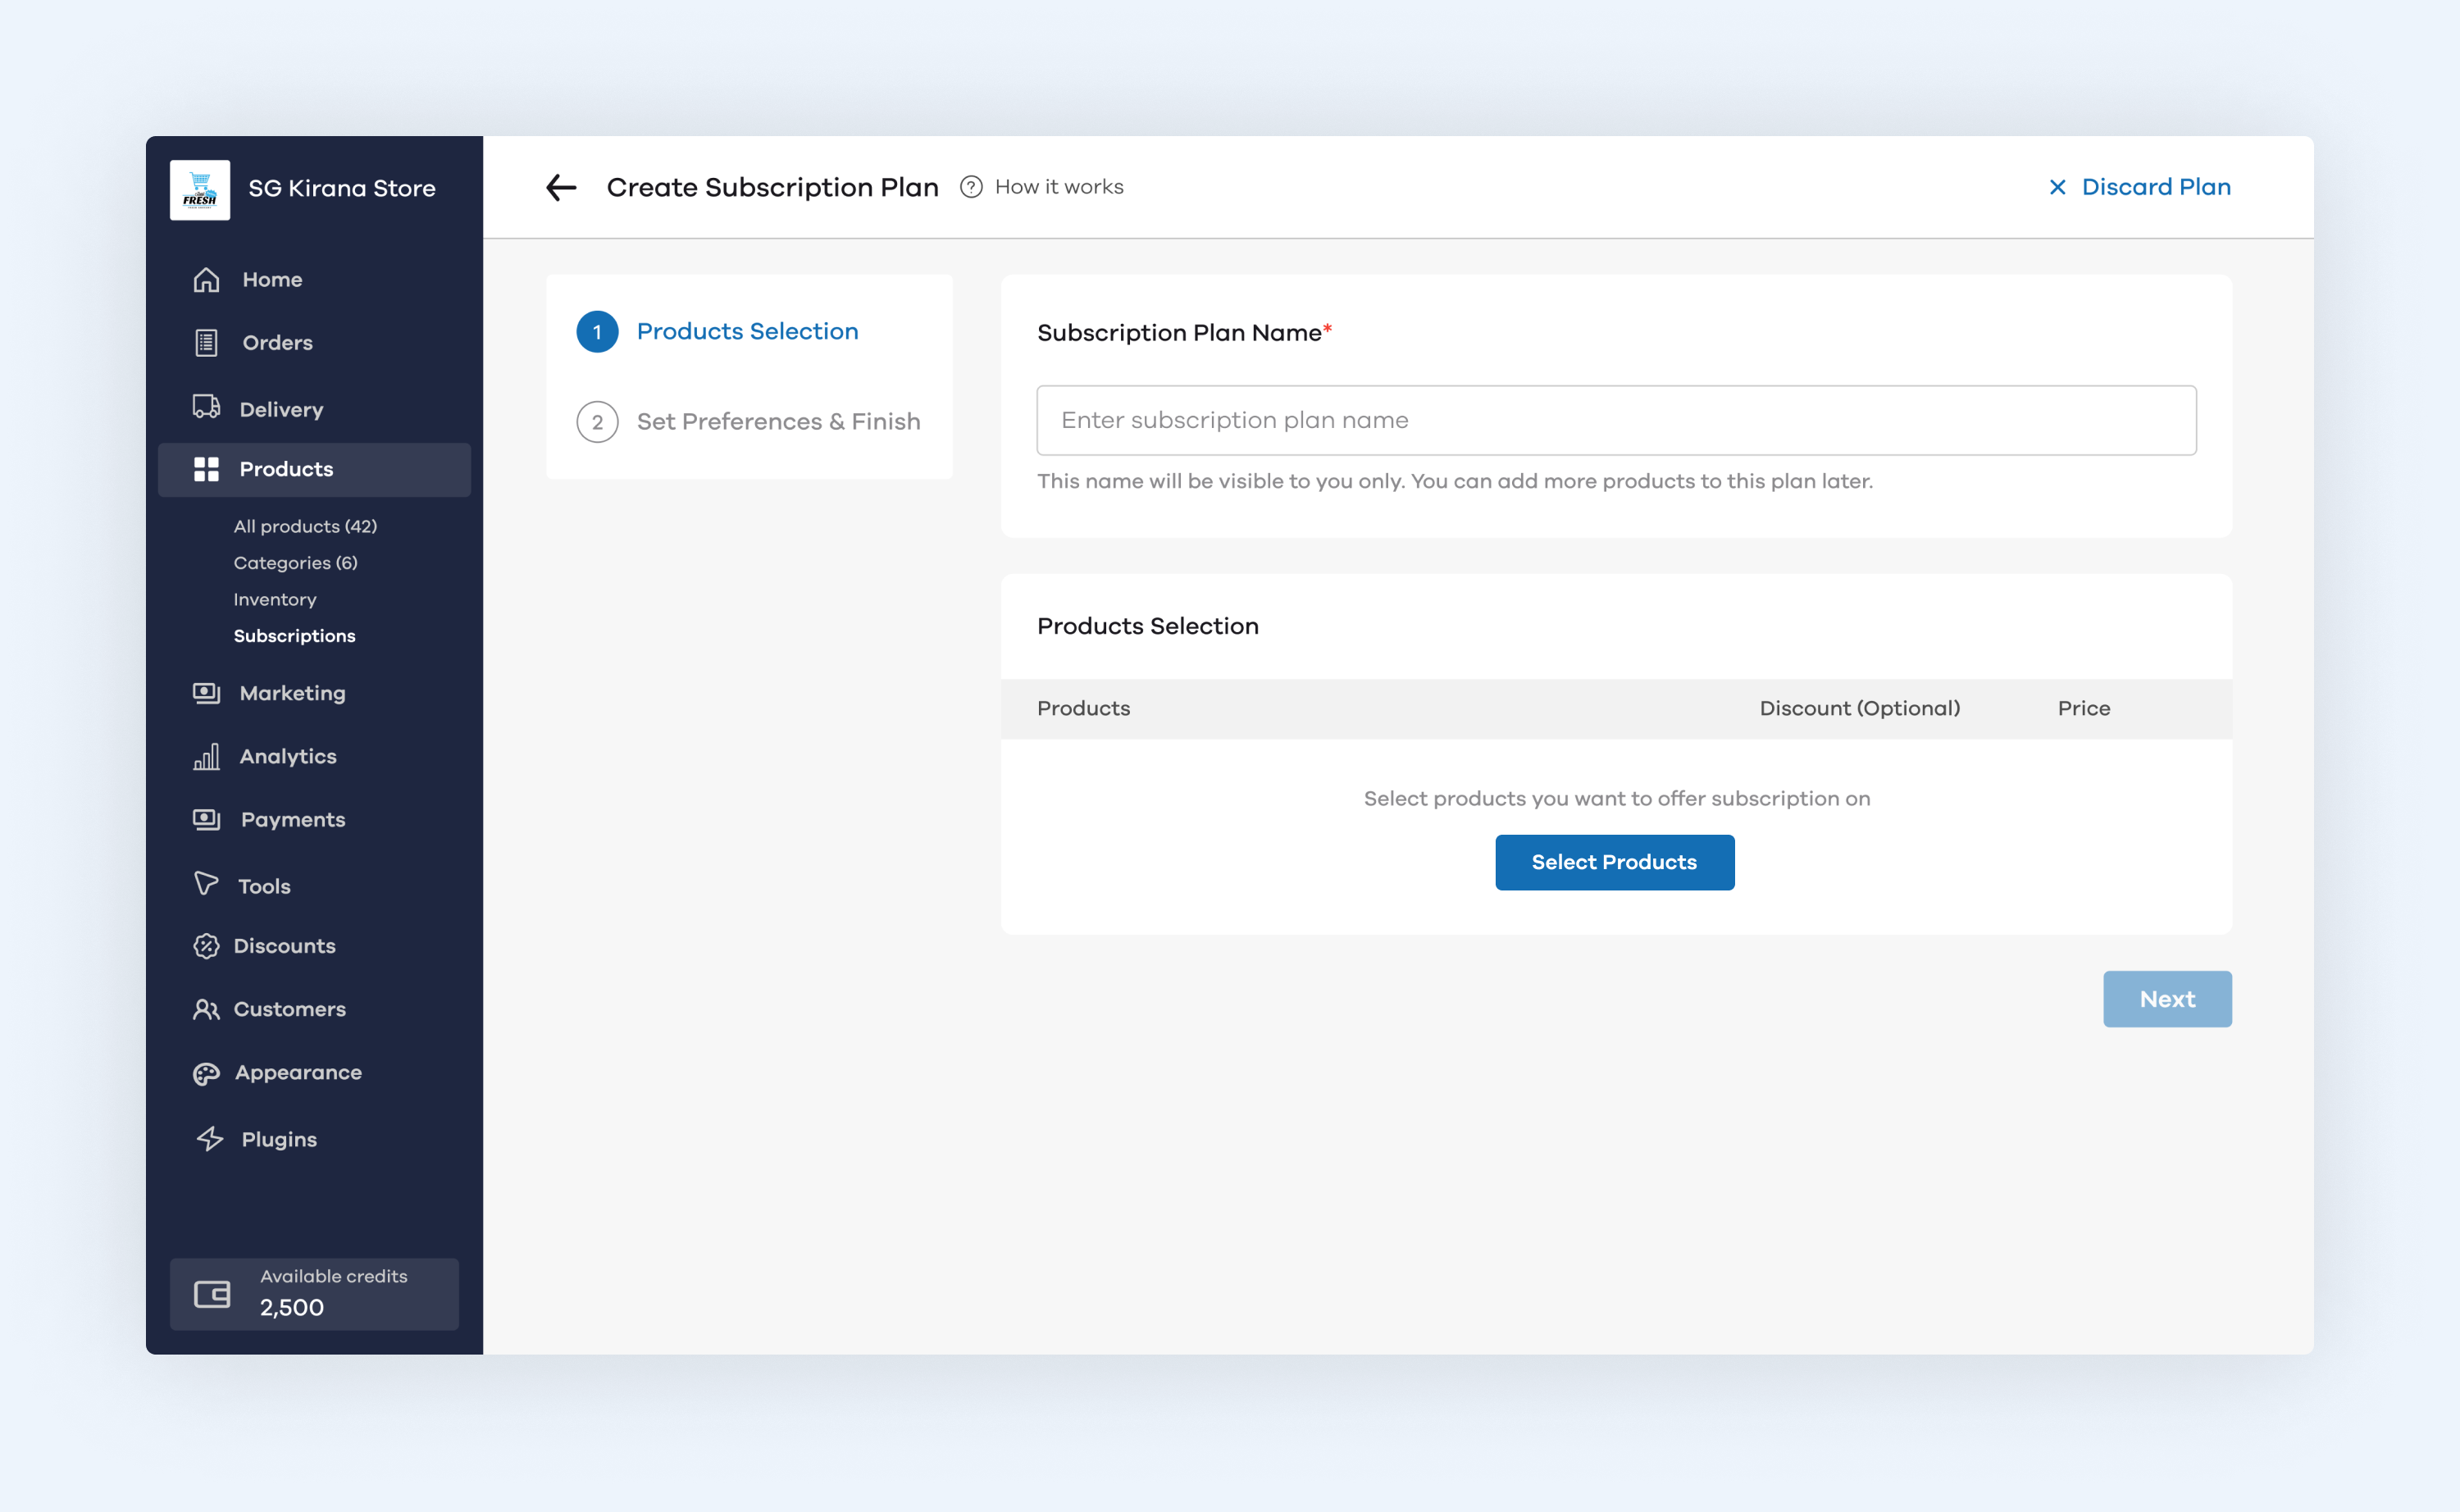Screen dimensions: 2460x1512
Task: Open All products (42) submenu item
Action: [305, 526]
